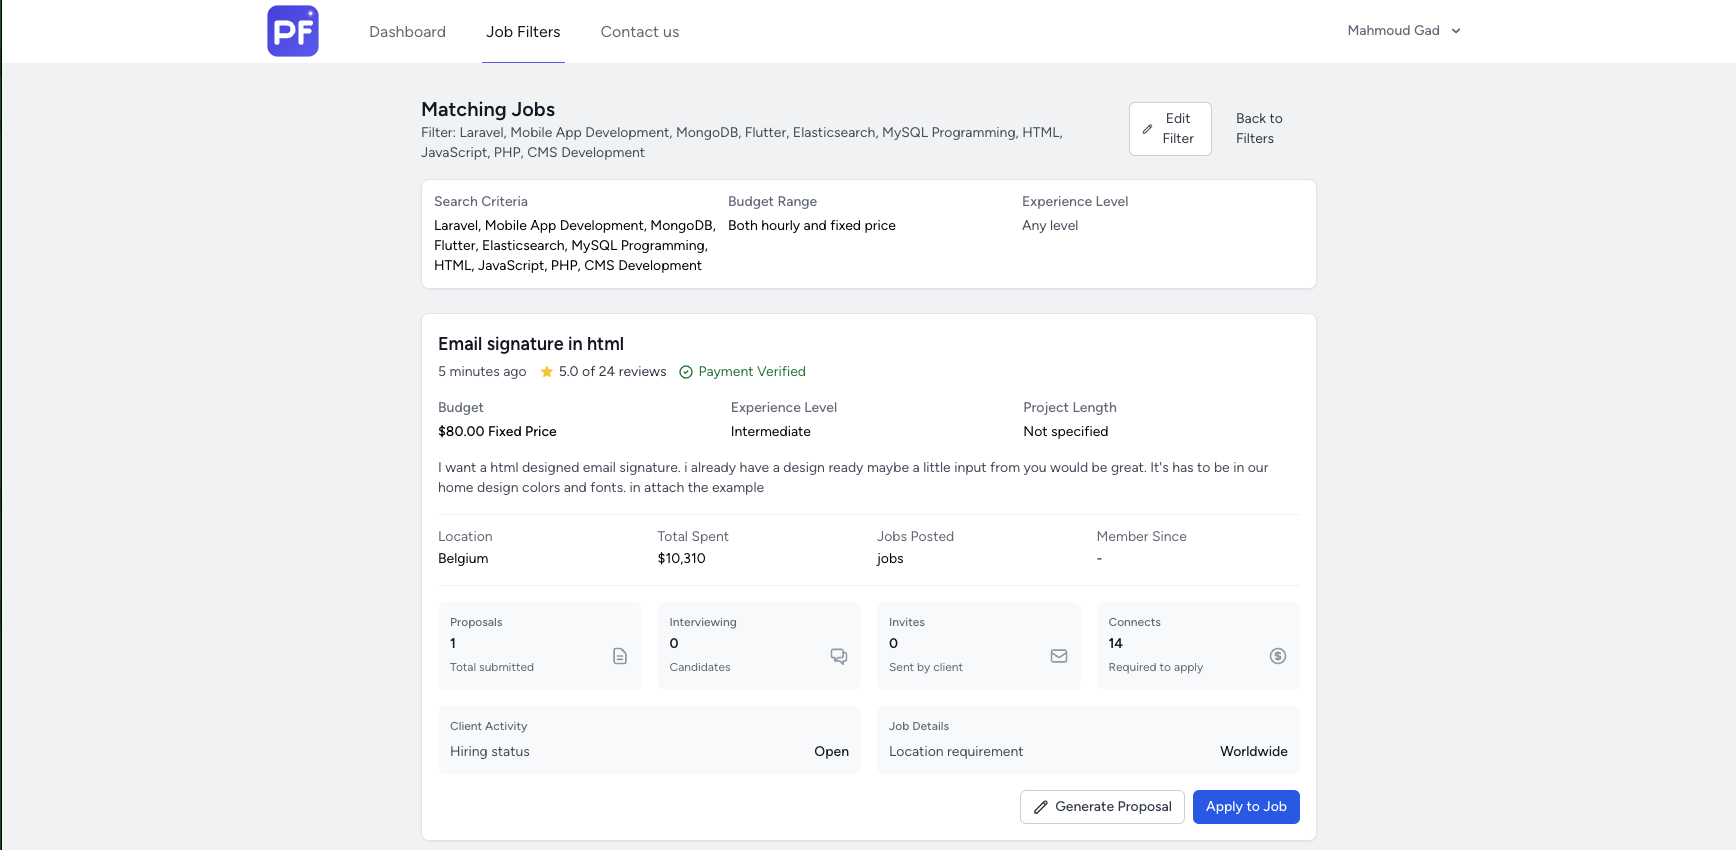Click the Matching Jobs heading
Screen dimensions: 1736x850
pyautogui.click(x=488, y=109)
